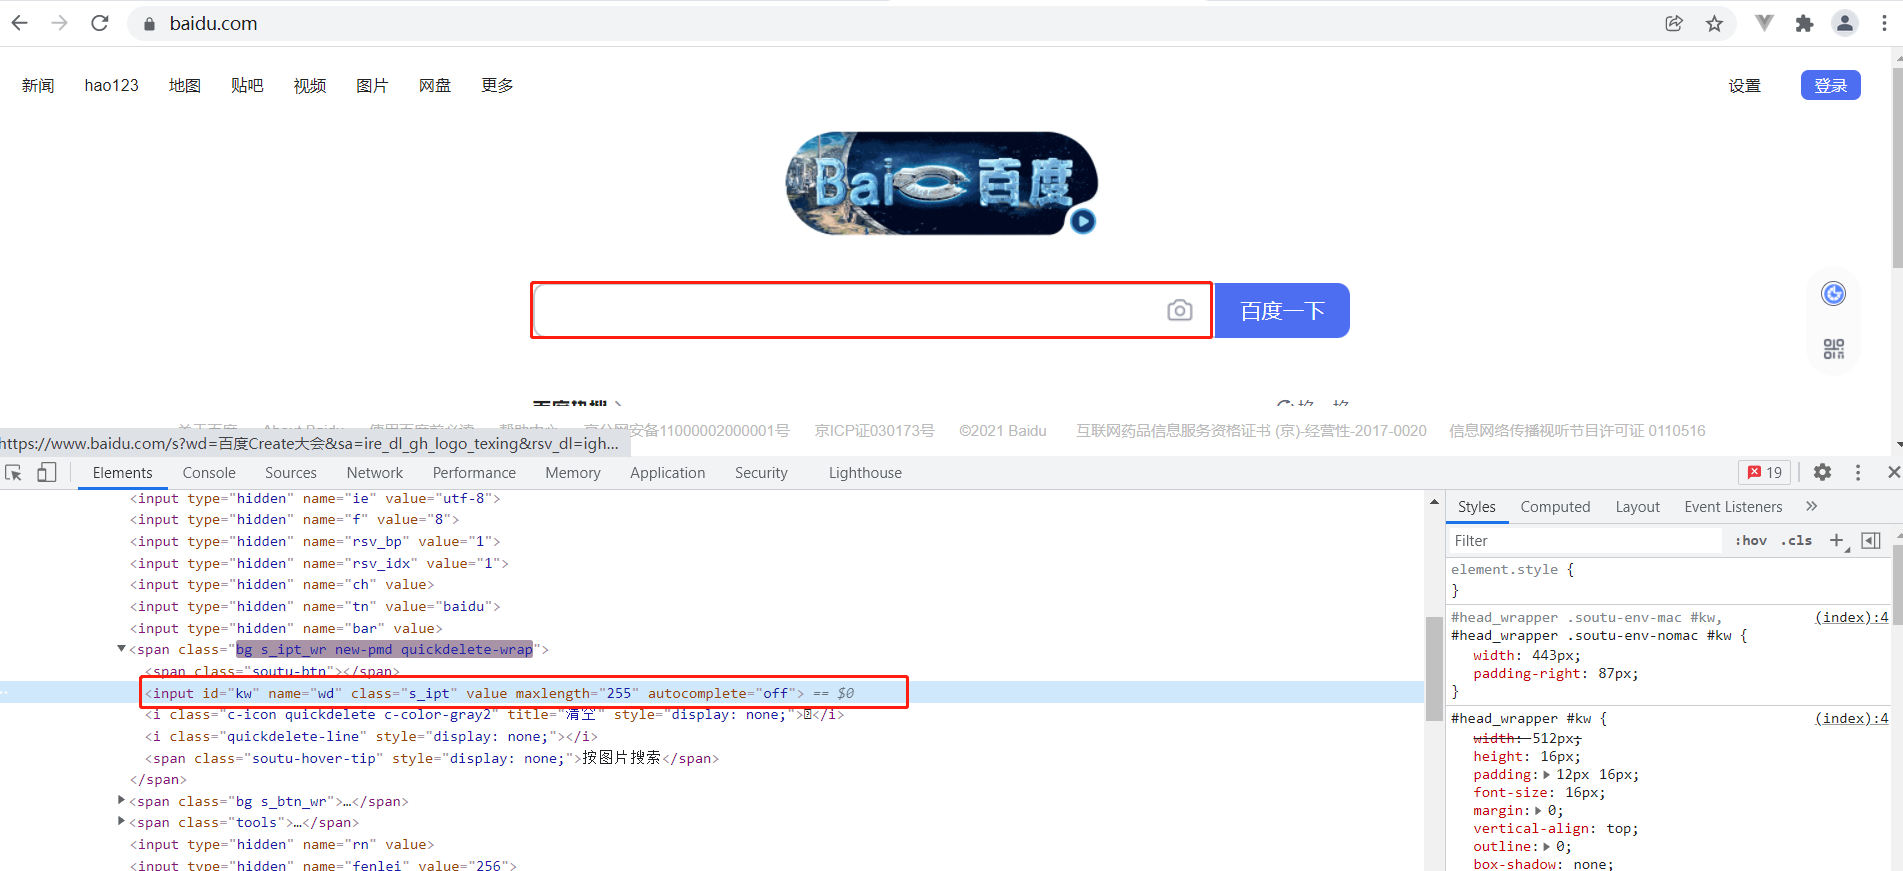The height and width of the screenshot is (871, 1903).
Task: Open the Security tab
Action: point(761,473)
